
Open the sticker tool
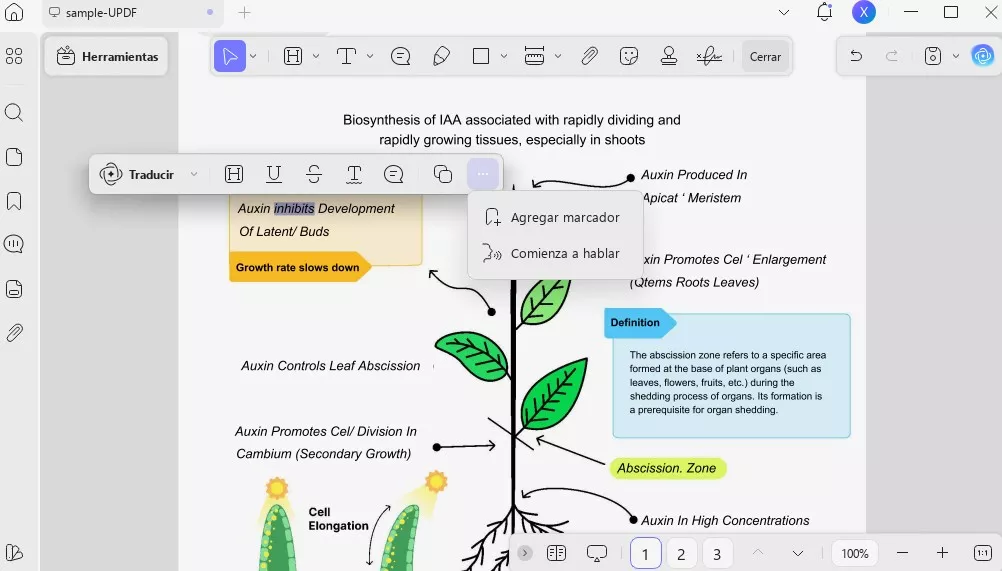[629, 56]
